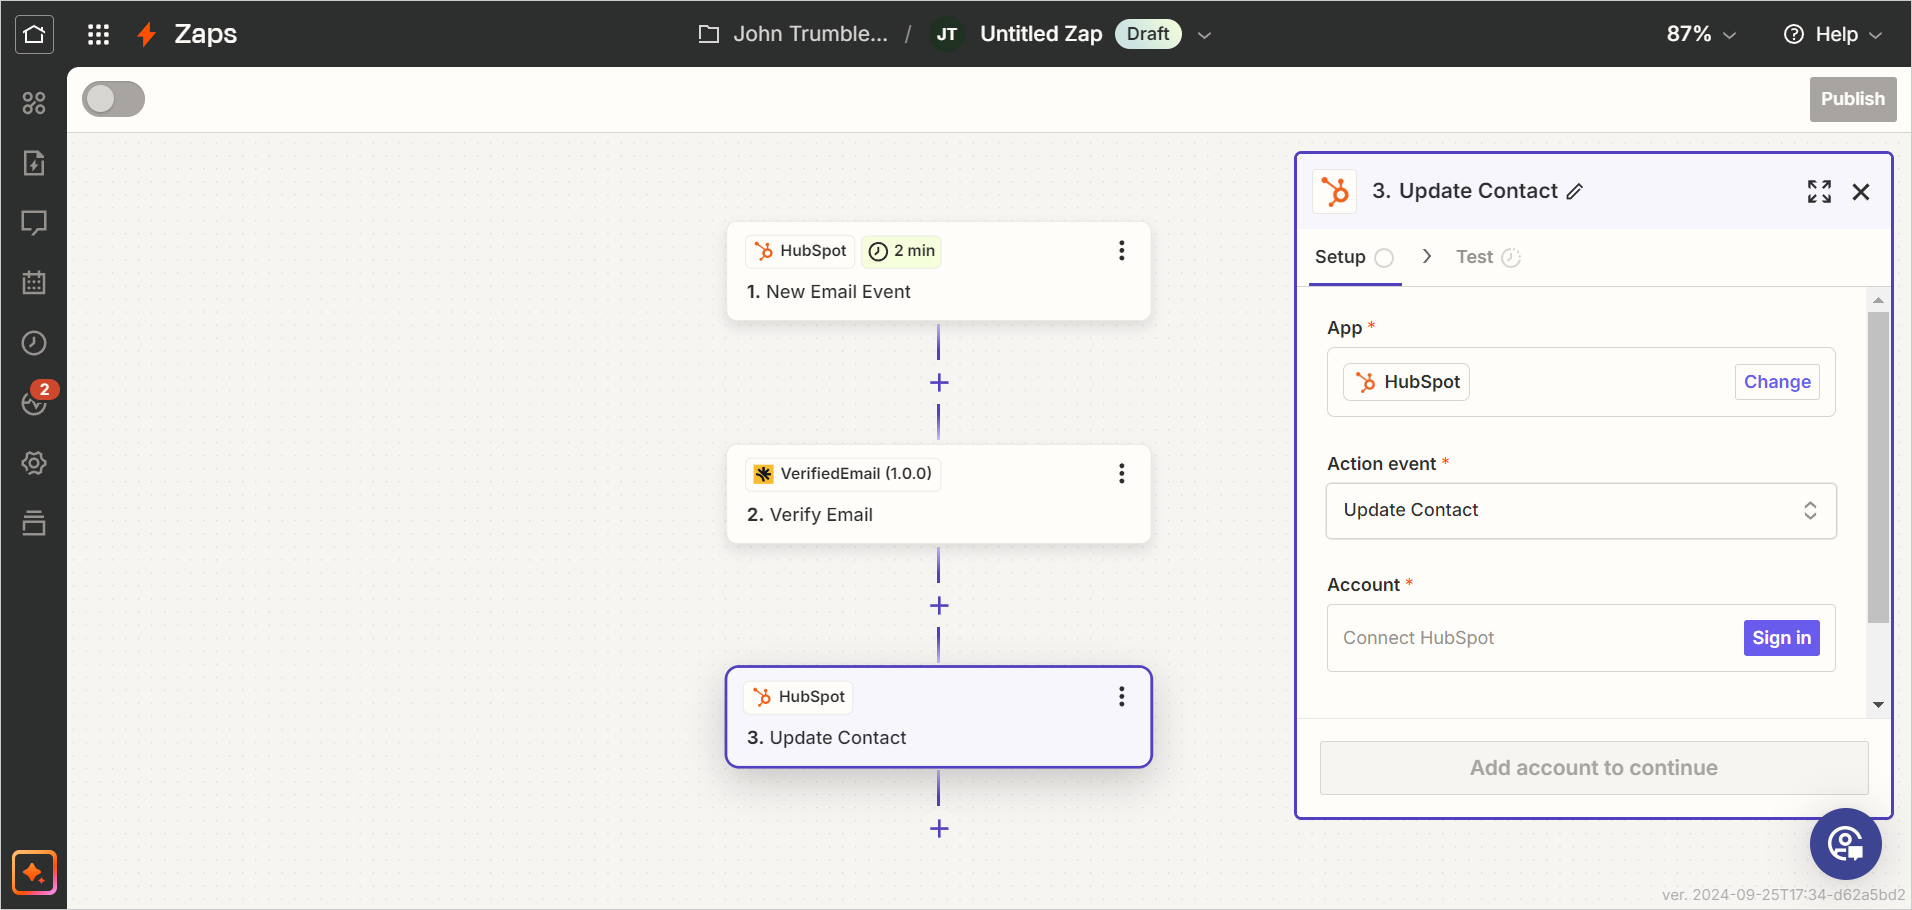The height and width of the screenshot is (910, 1912).
Task: Open the sidebar settings gear icon
Action: coord(34,463)
